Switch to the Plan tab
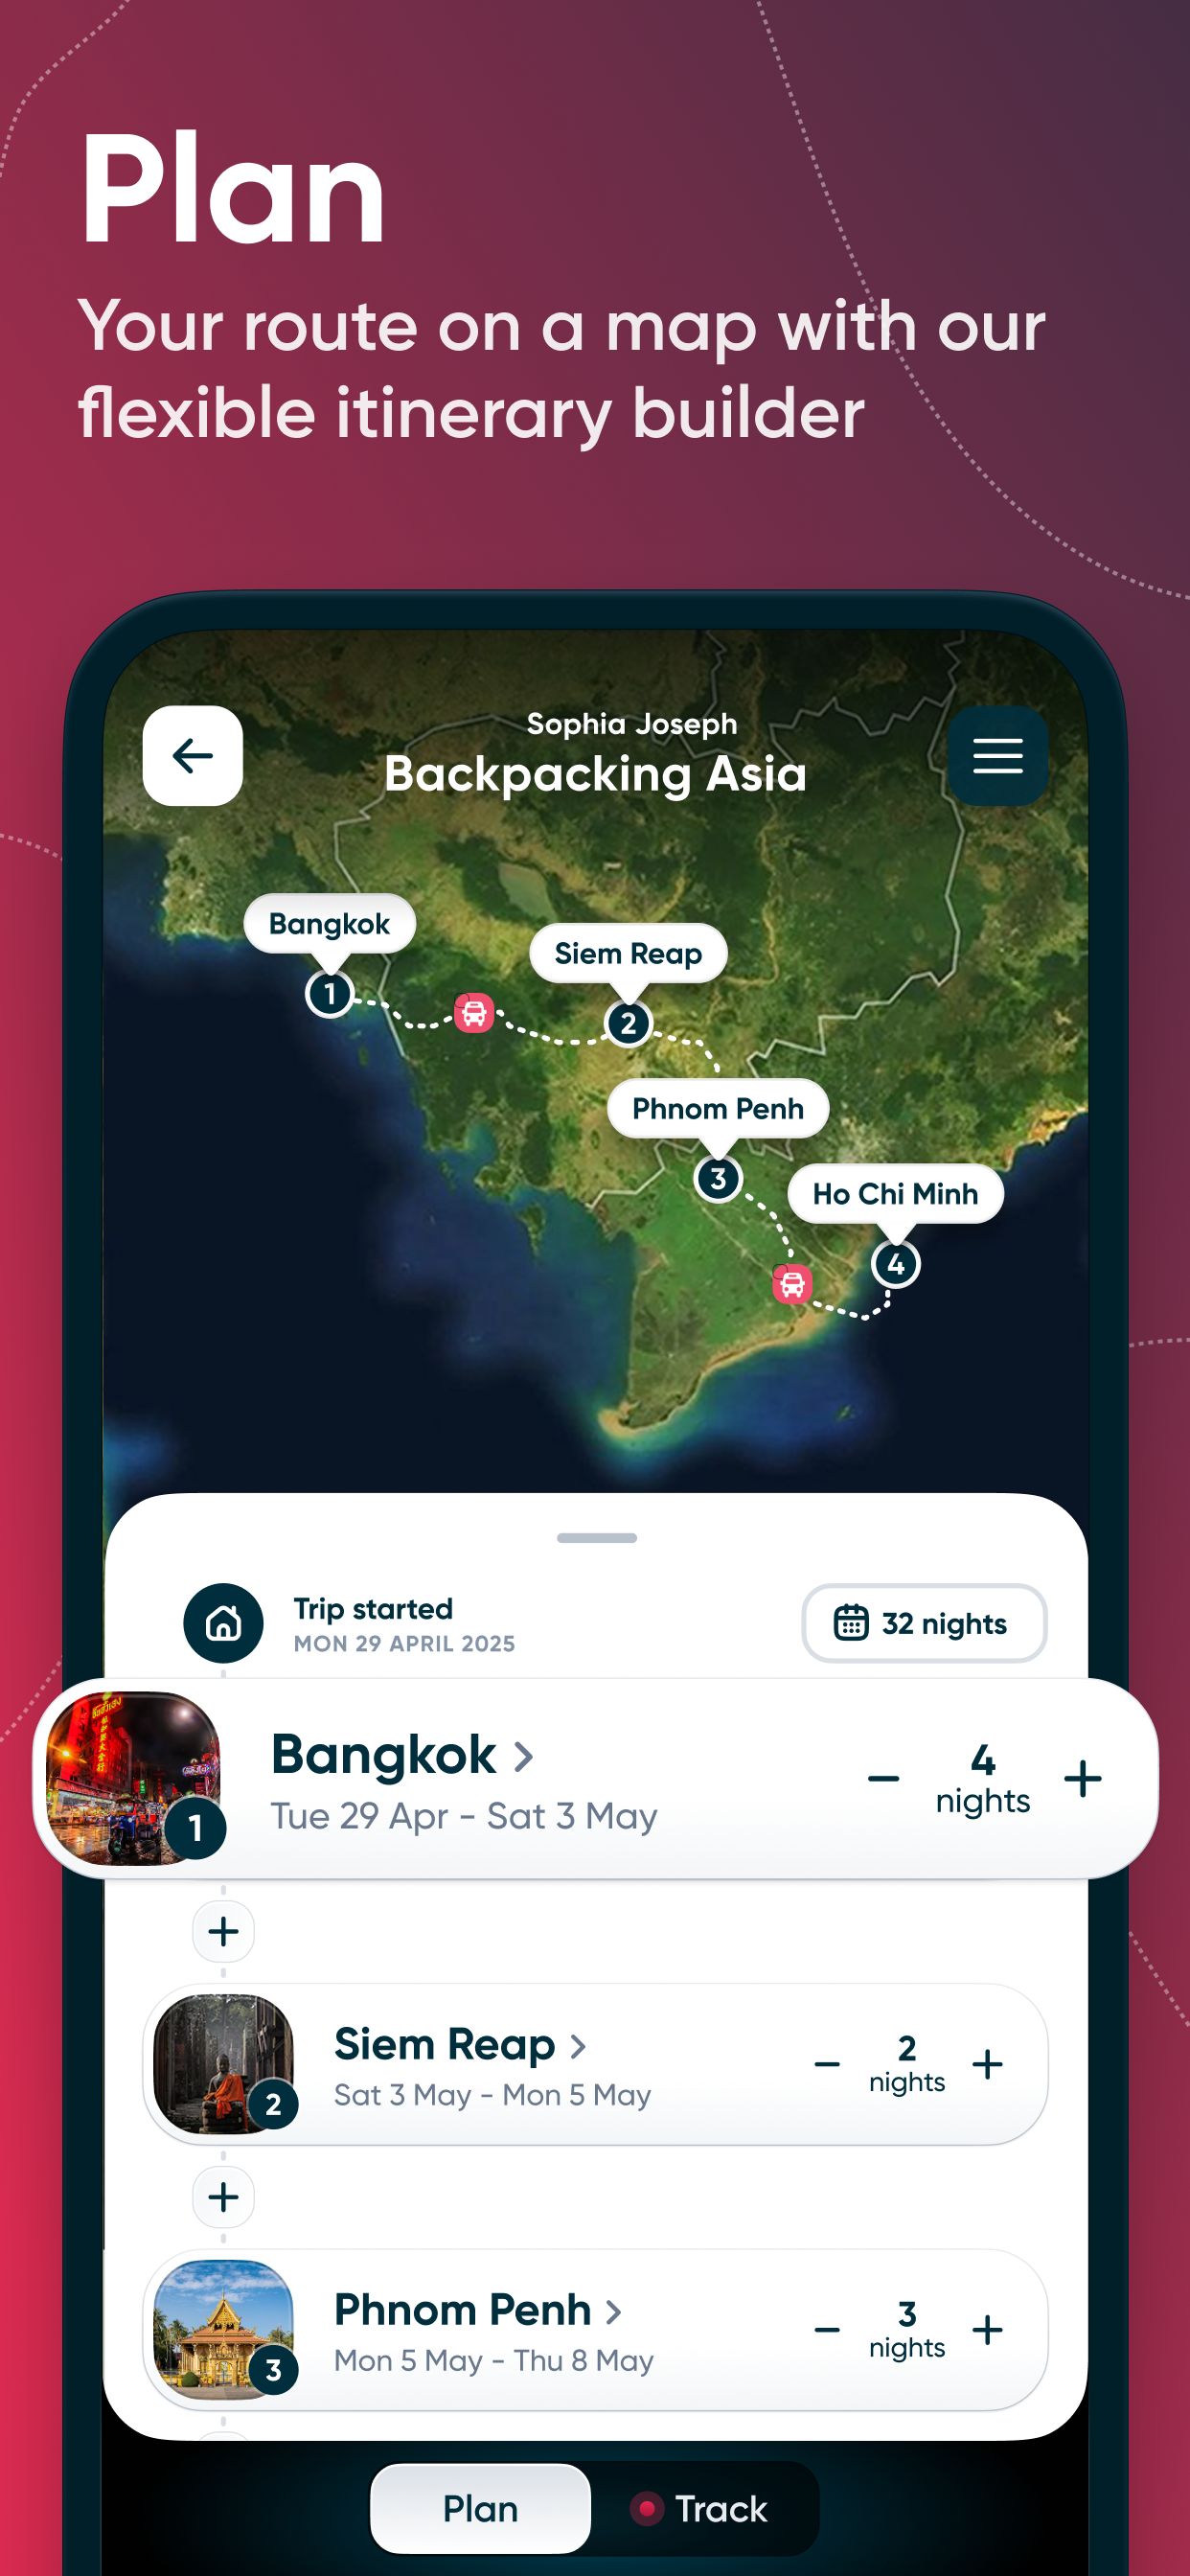Image resolution: width=1190 pixels, height=2576 pixels. (x=481, y=2509)
